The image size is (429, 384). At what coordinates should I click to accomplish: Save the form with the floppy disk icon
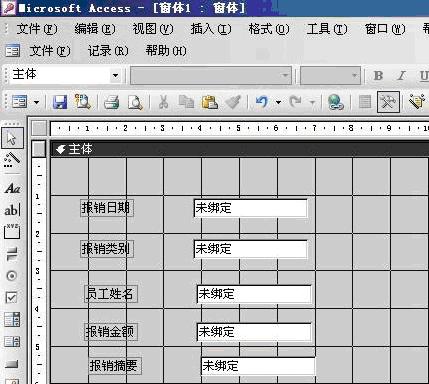[60, 102]
